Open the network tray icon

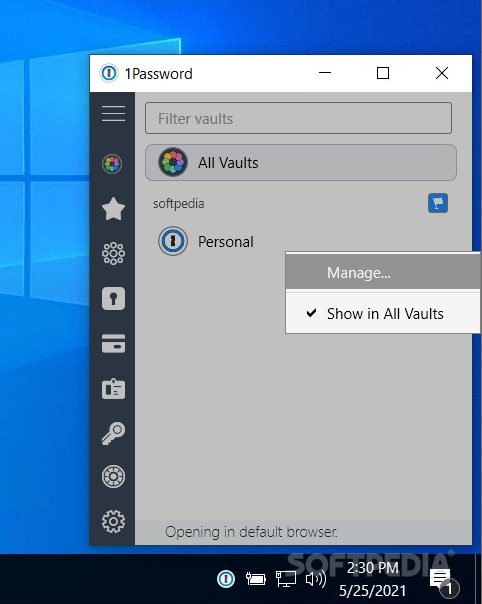tap(286, 579)
